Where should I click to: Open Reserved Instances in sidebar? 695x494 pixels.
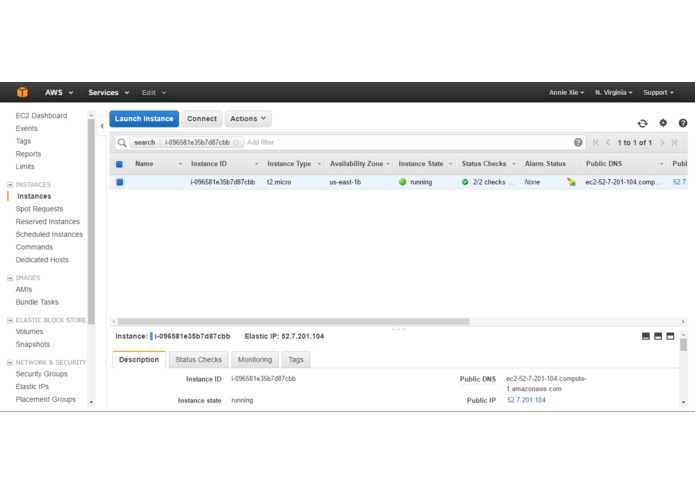click(47, 222)
